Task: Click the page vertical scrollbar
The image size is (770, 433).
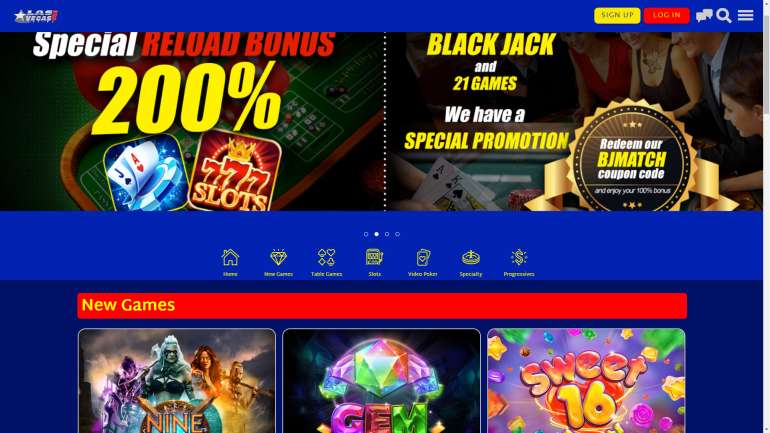Action: 767,216
